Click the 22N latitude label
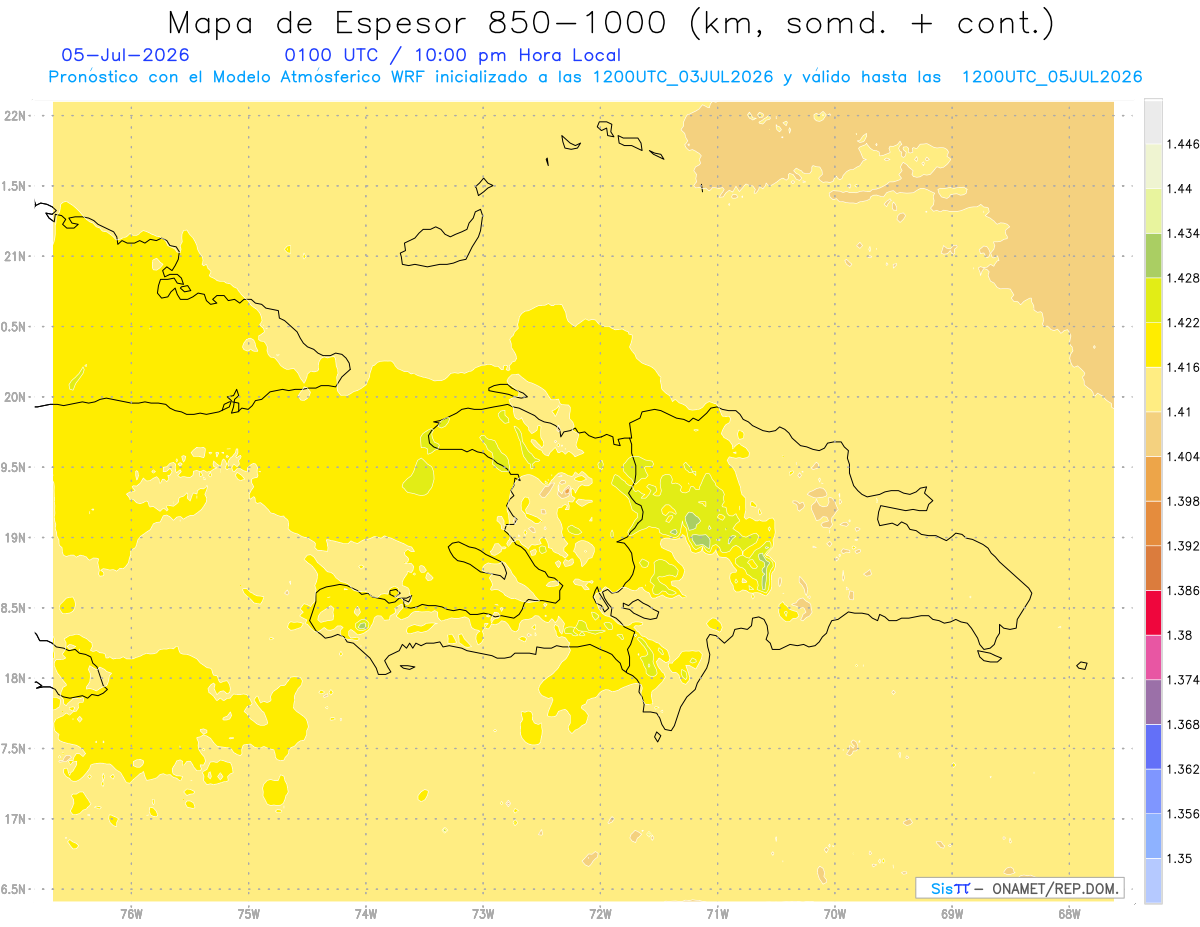Image resolution: width=1200 pixels, height=927 pixels. click(15, 116)
